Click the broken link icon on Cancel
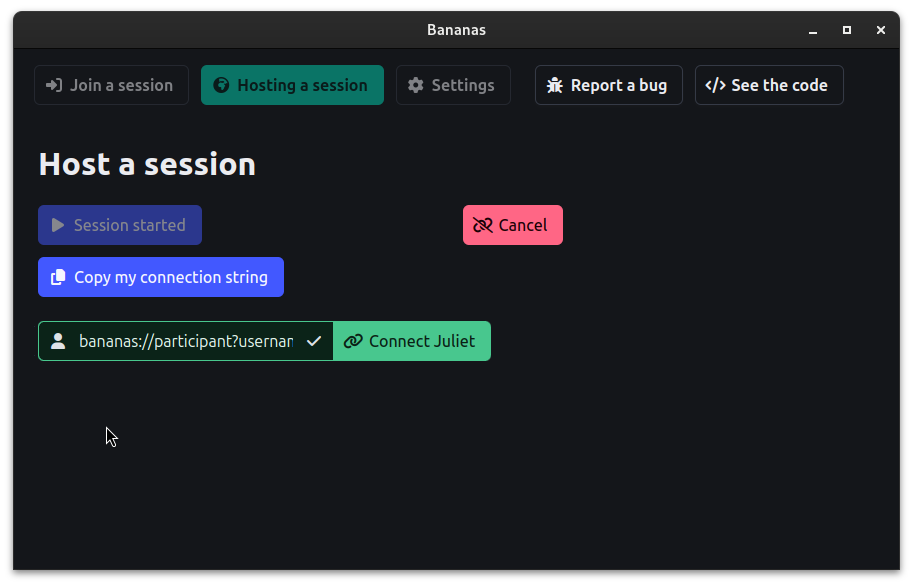 click(483, 225)
